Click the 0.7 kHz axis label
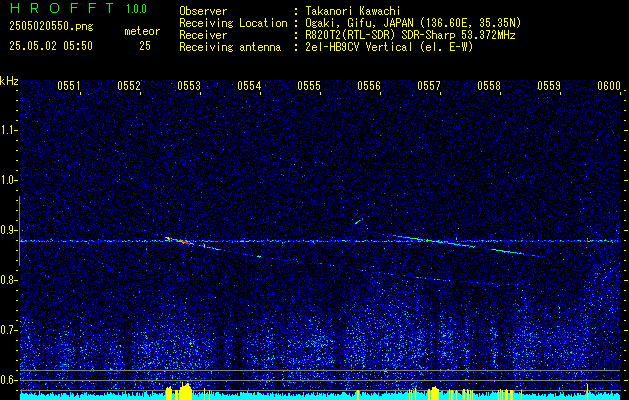This screenshot has width=629, height=400. (x=8, y=330)
